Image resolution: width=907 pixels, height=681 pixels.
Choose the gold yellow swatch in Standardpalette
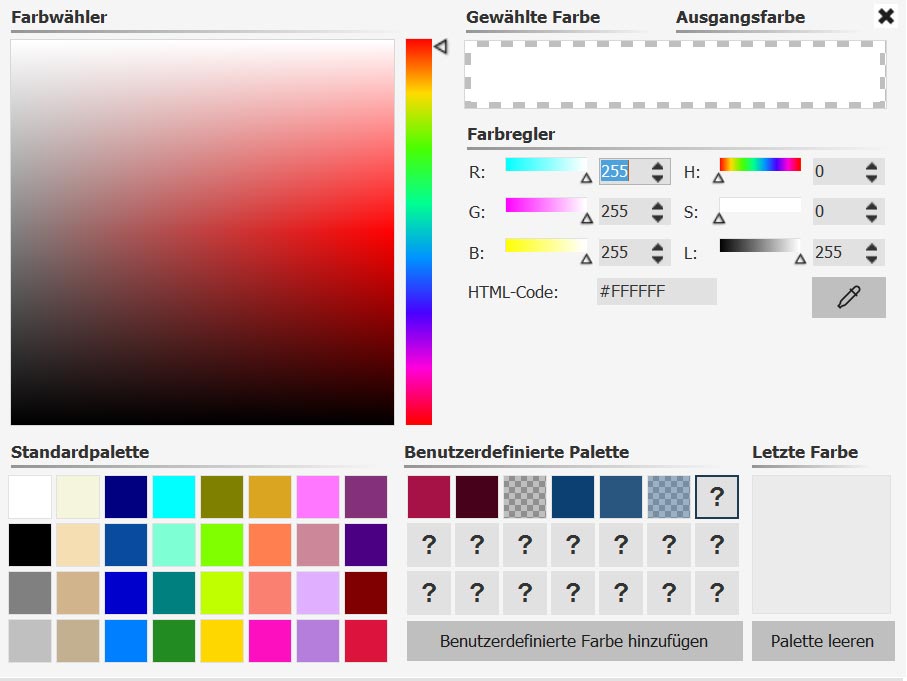click(222, 641)
